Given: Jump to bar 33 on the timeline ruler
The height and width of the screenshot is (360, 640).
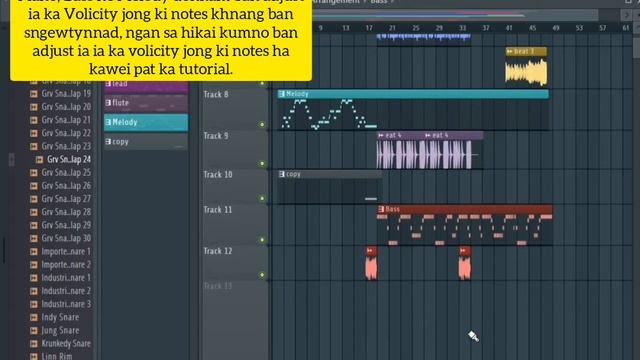Looking at the screenshot, I should pos(462,28).
